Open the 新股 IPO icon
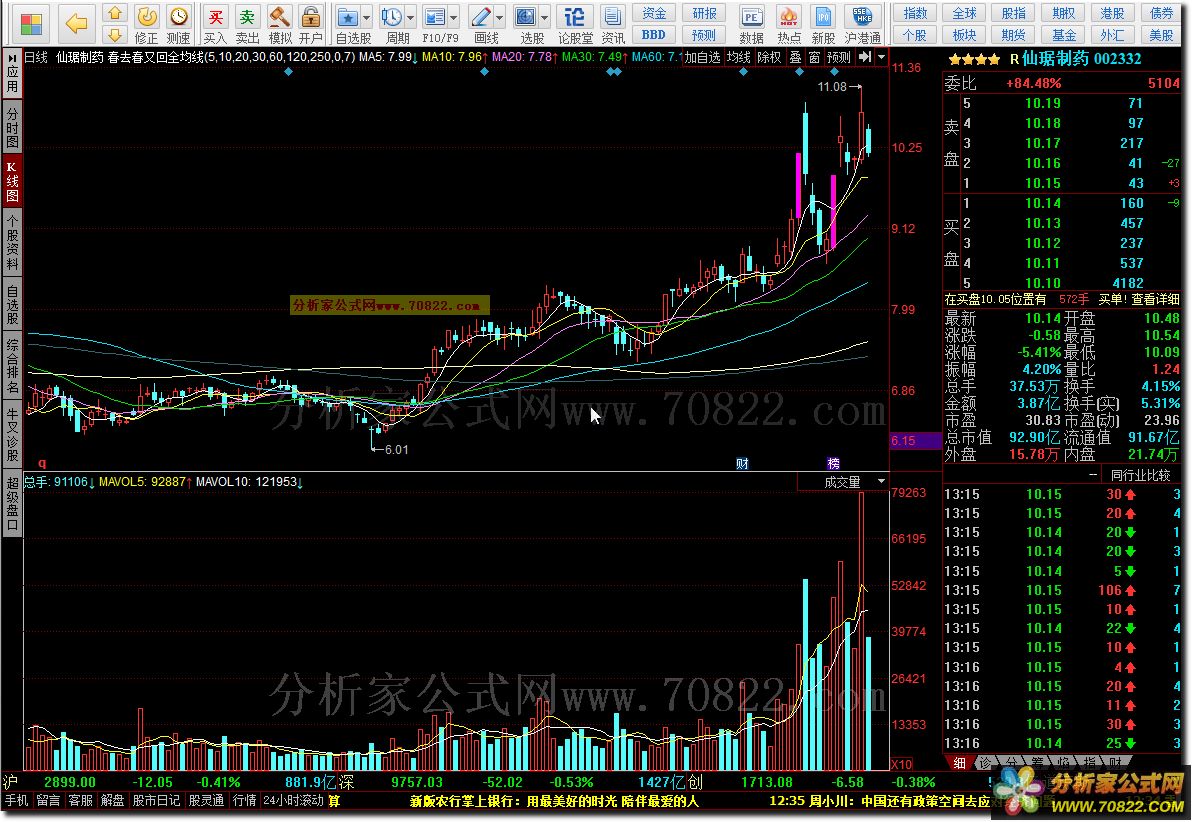The image size is (1193, 822). 822,24
